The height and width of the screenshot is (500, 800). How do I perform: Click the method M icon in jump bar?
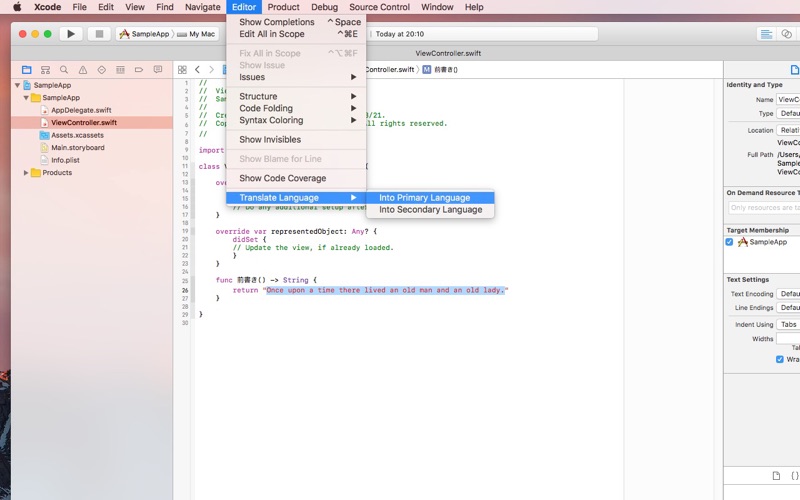point(427,69)
